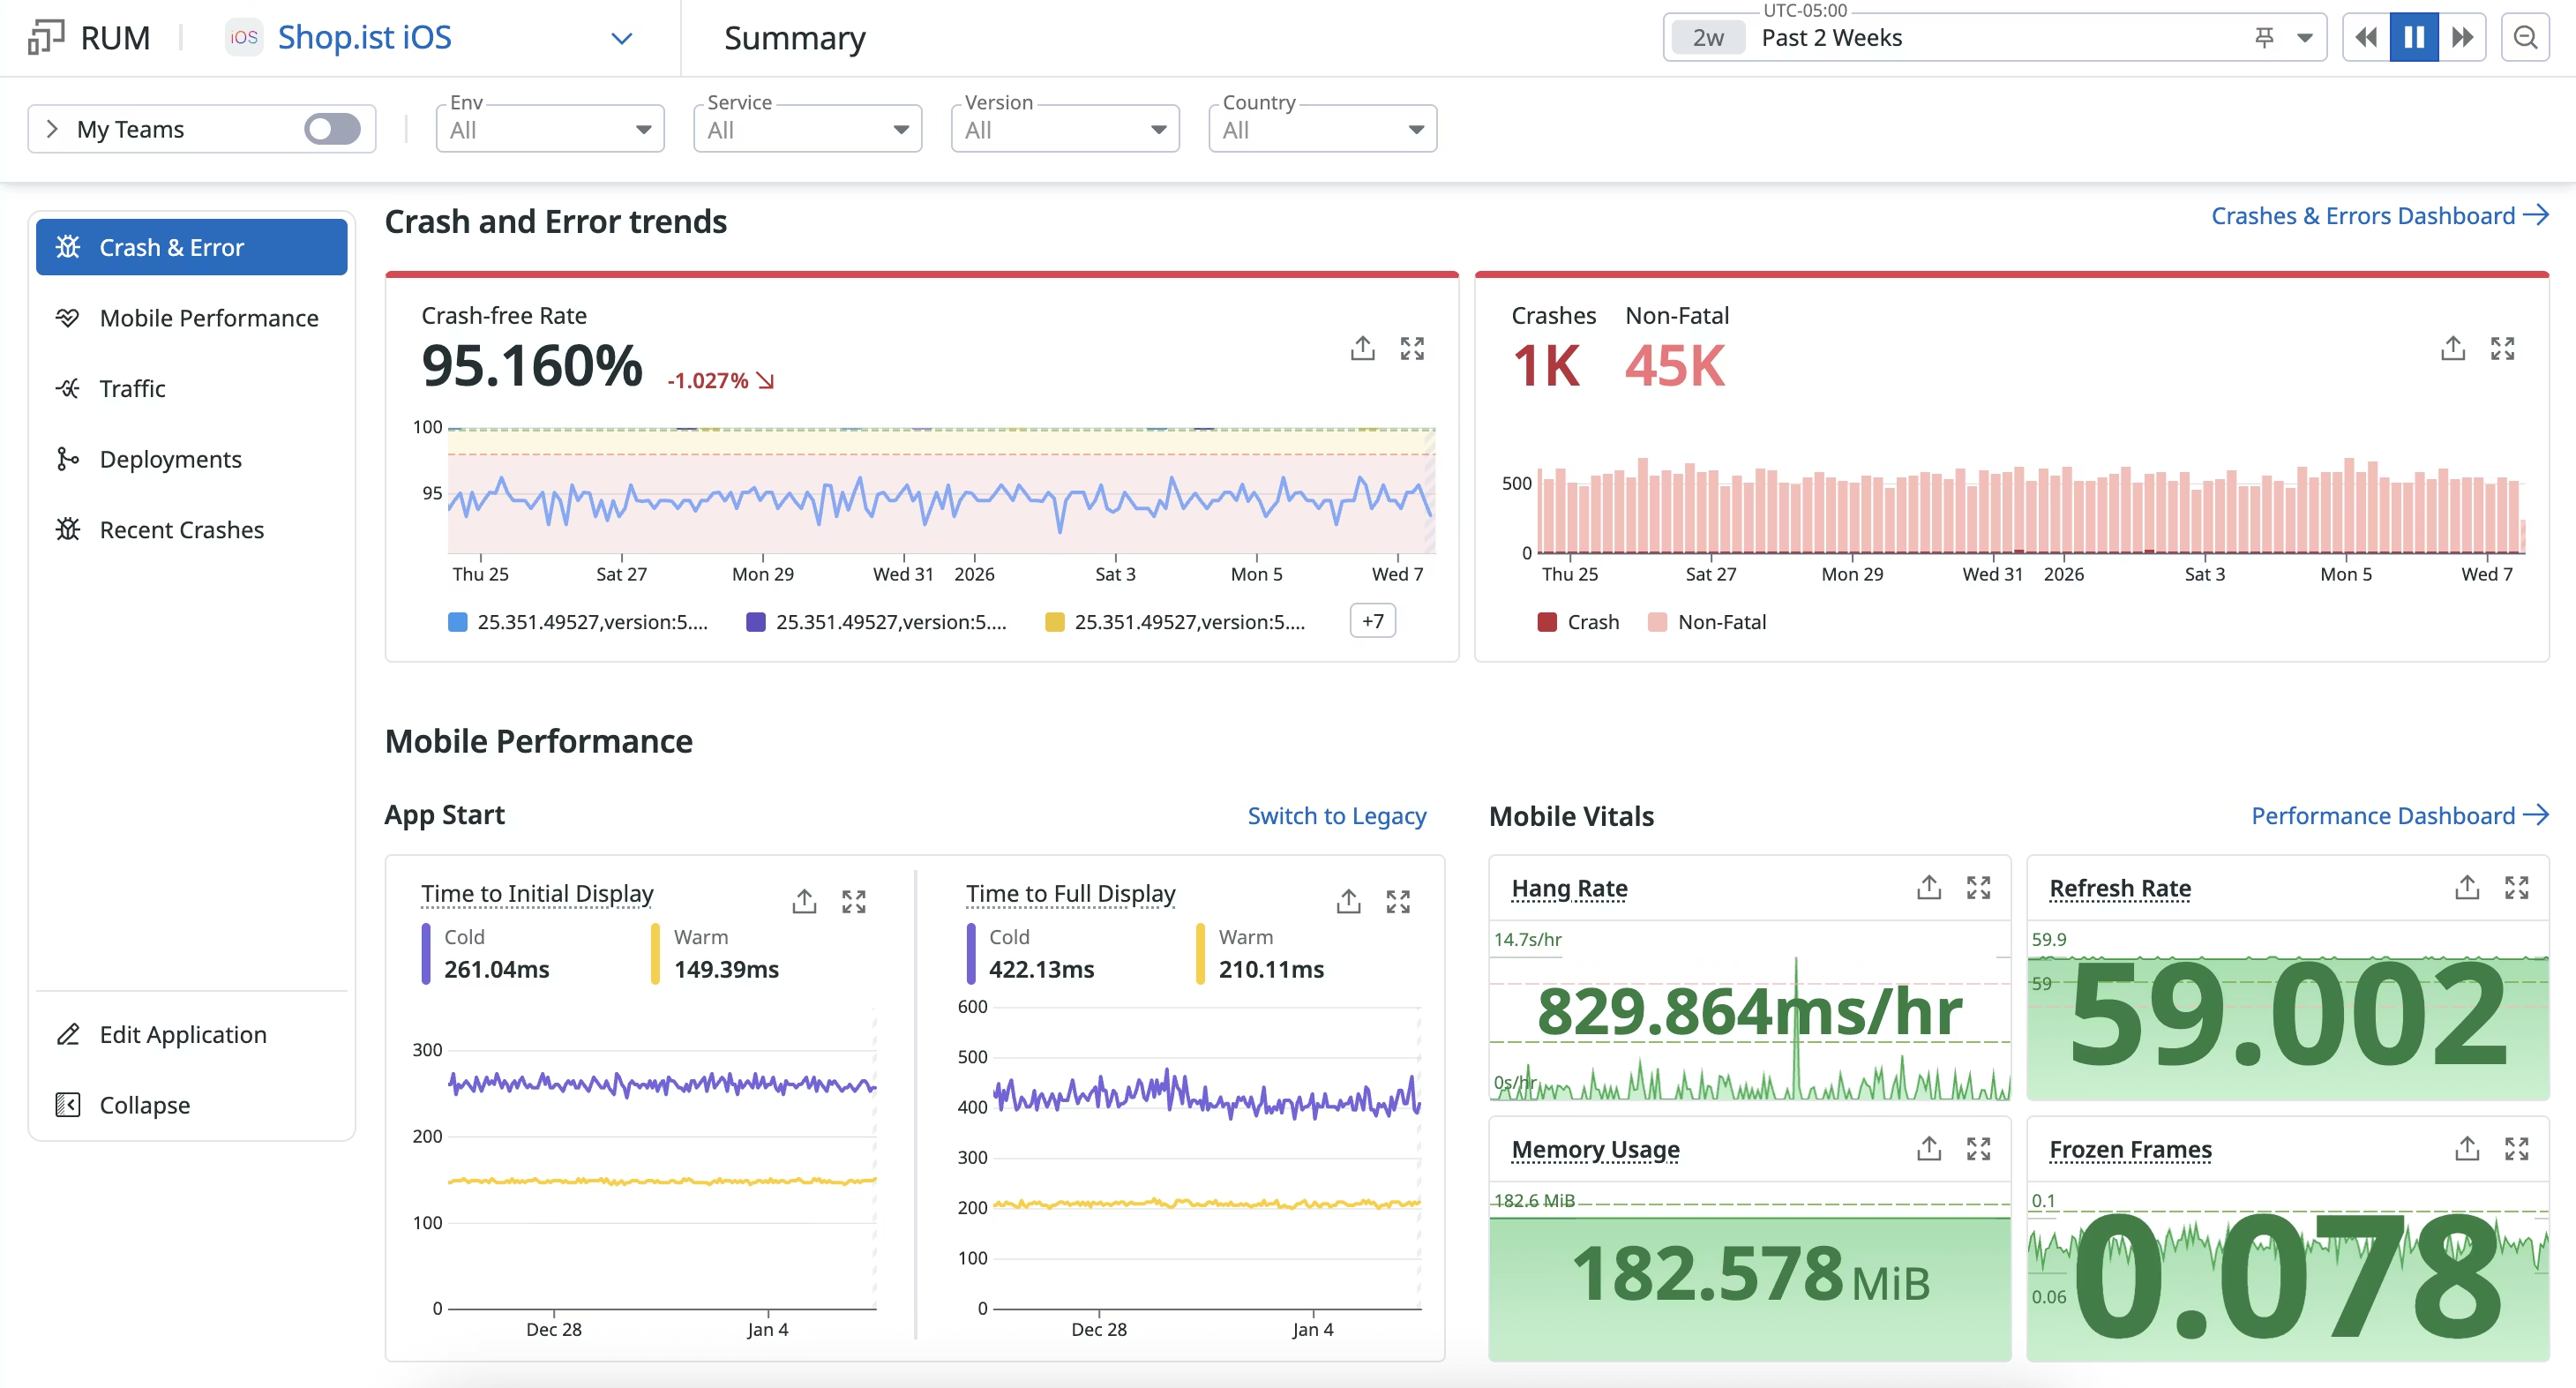Image resolution: width=2576 pixels, height=1388 pixels.
Task: Open Recent Crashes section
Action: (x=182, y=530)
